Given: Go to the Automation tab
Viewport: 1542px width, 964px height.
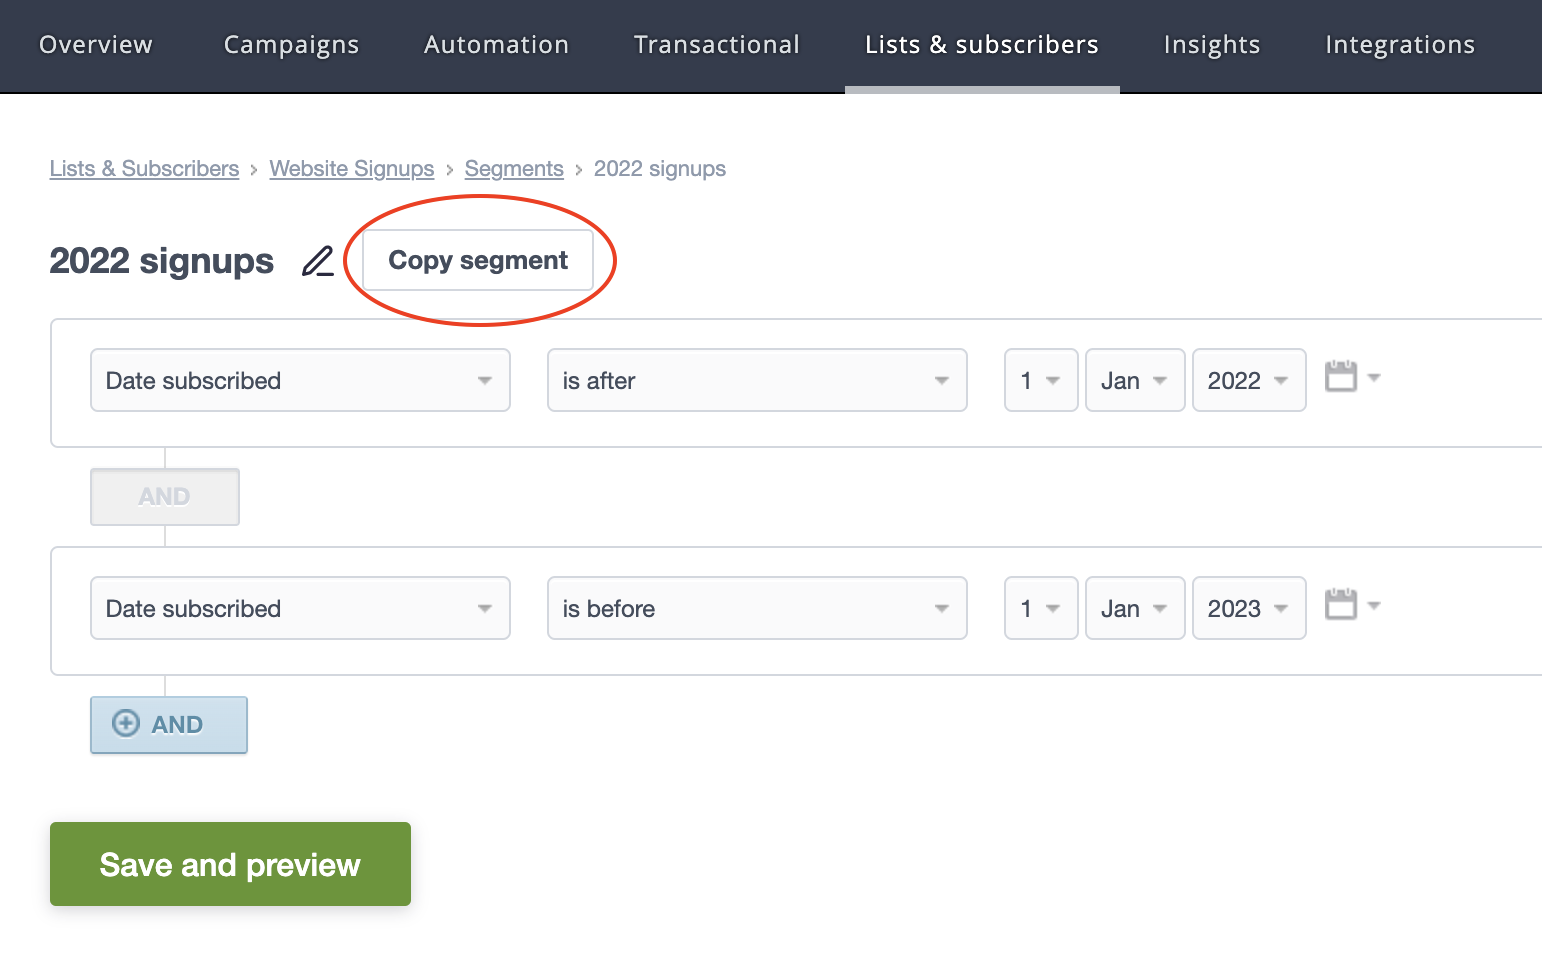Looking at the screenshot, I should point(496,45).
